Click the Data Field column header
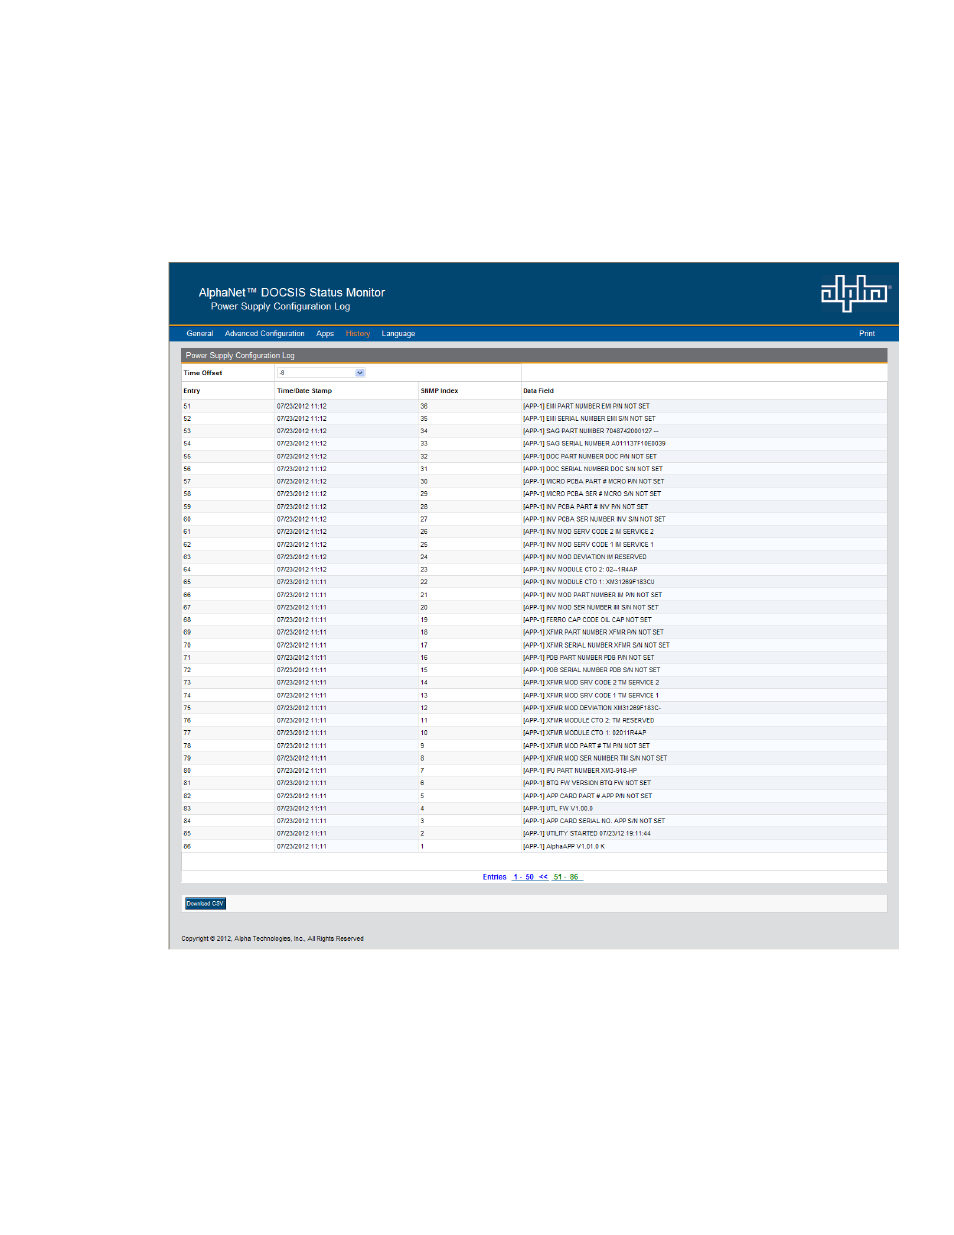The width and height of the screenshot is (954, 1235). pos(538,391)
